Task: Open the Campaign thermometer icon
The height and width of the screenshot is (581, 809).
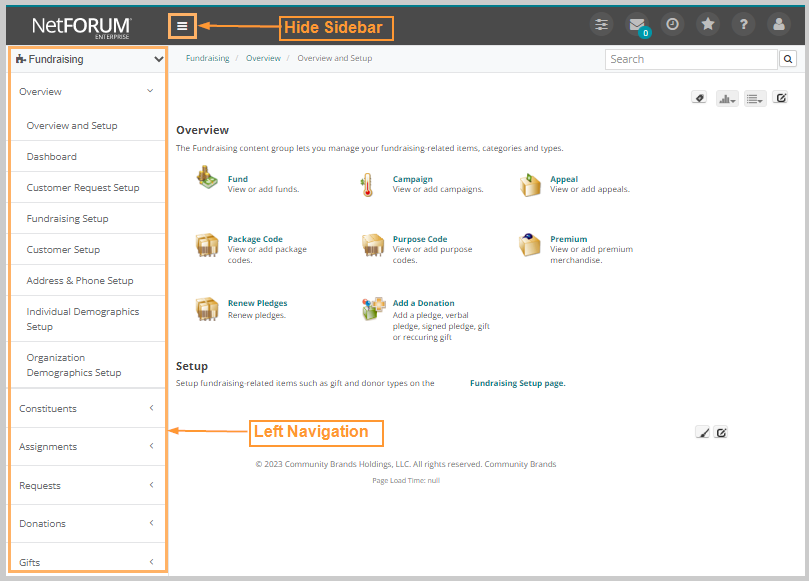Action: pyautogui.click(x=369, y=184)
